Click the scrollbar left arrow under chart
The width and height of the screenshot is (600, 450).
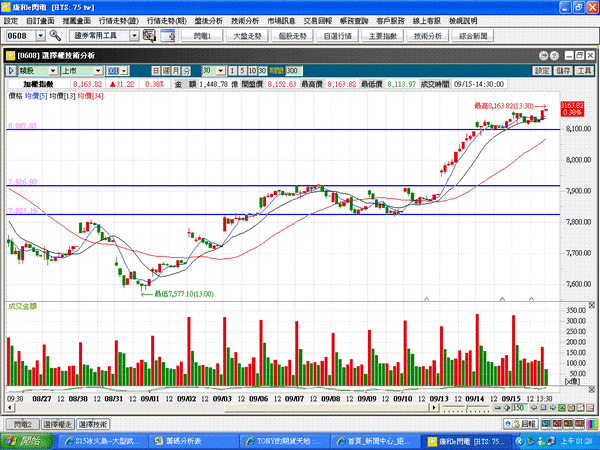(x=10, y=408)
